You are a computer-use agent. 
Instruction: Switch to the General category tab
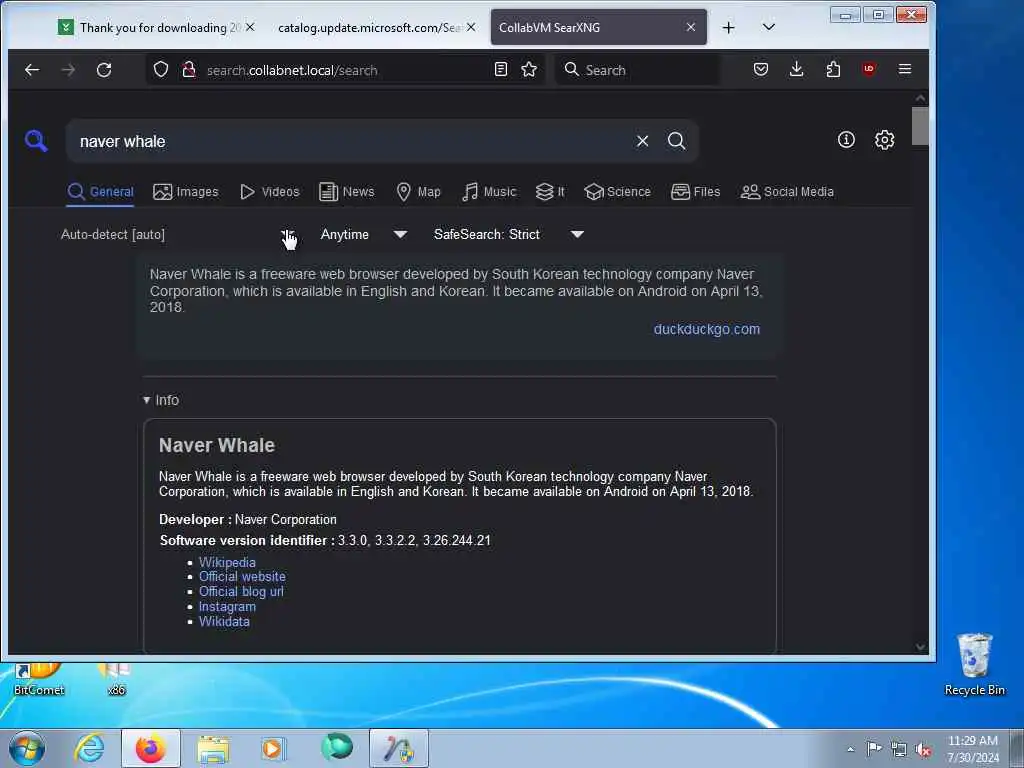[101, 192]
